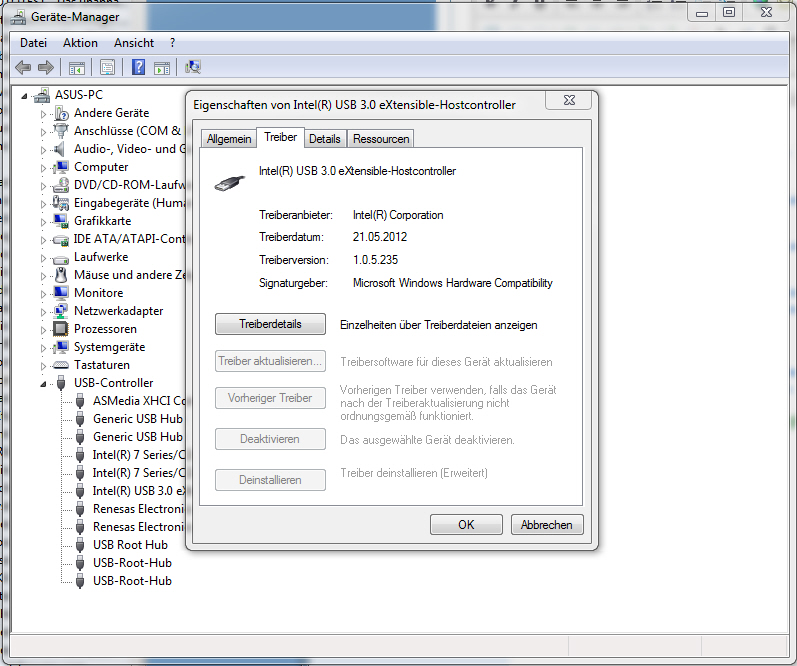Expand the Grafikkarte node
This screenshot has height=666, width=797.
43,222
